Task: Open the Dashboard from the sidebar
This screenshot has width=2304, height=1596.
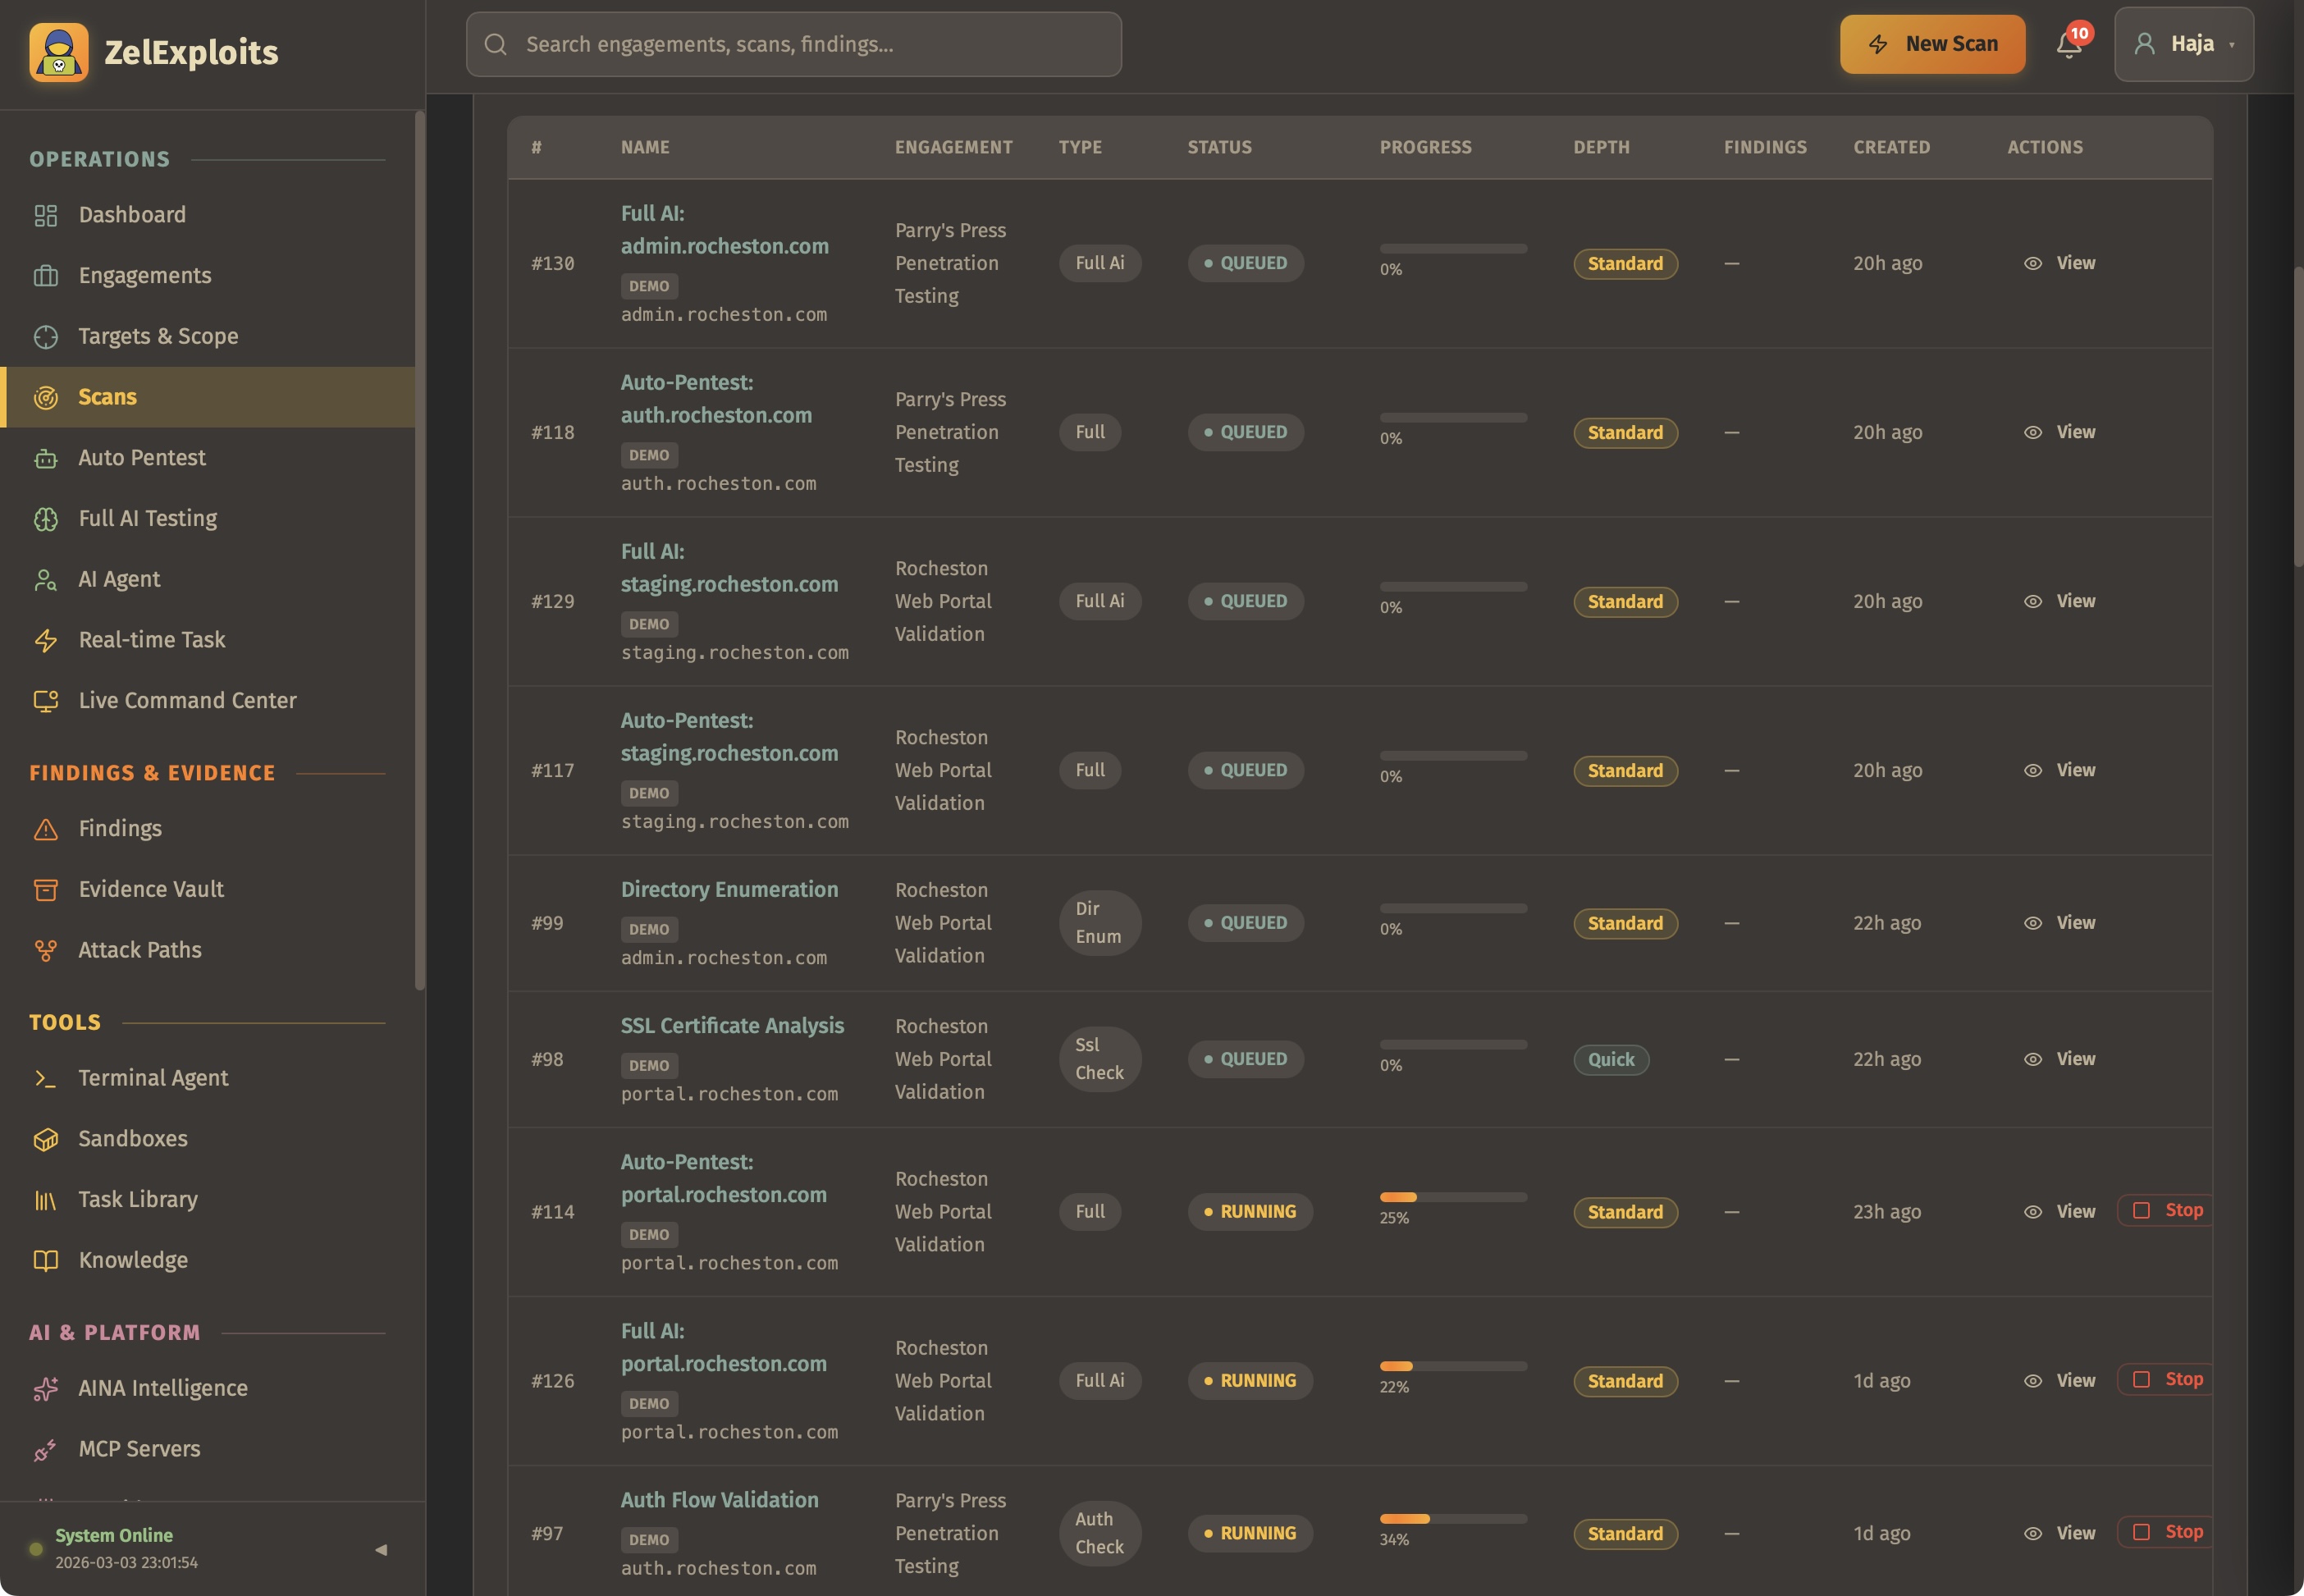Action: (x=131, y=214)
